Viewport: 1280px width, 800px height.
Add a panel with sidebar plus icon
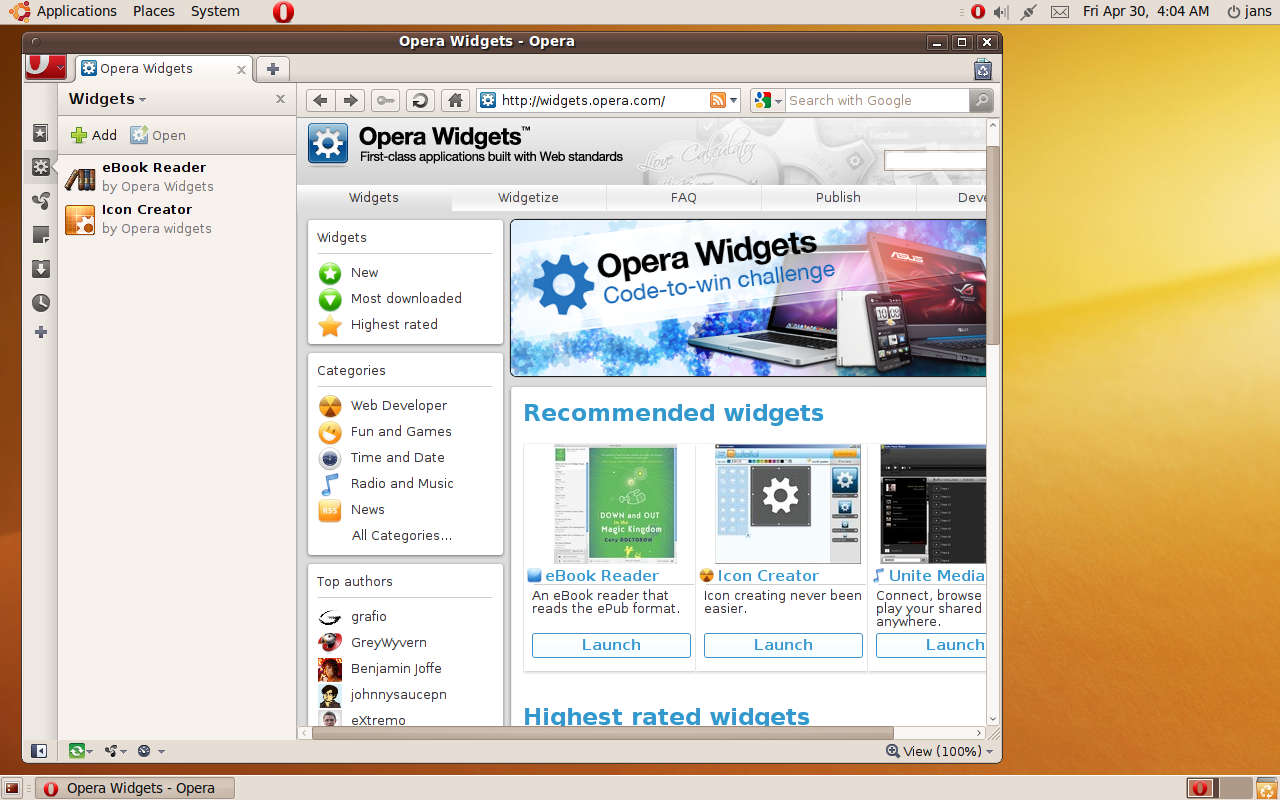click(x=40, y=332)
